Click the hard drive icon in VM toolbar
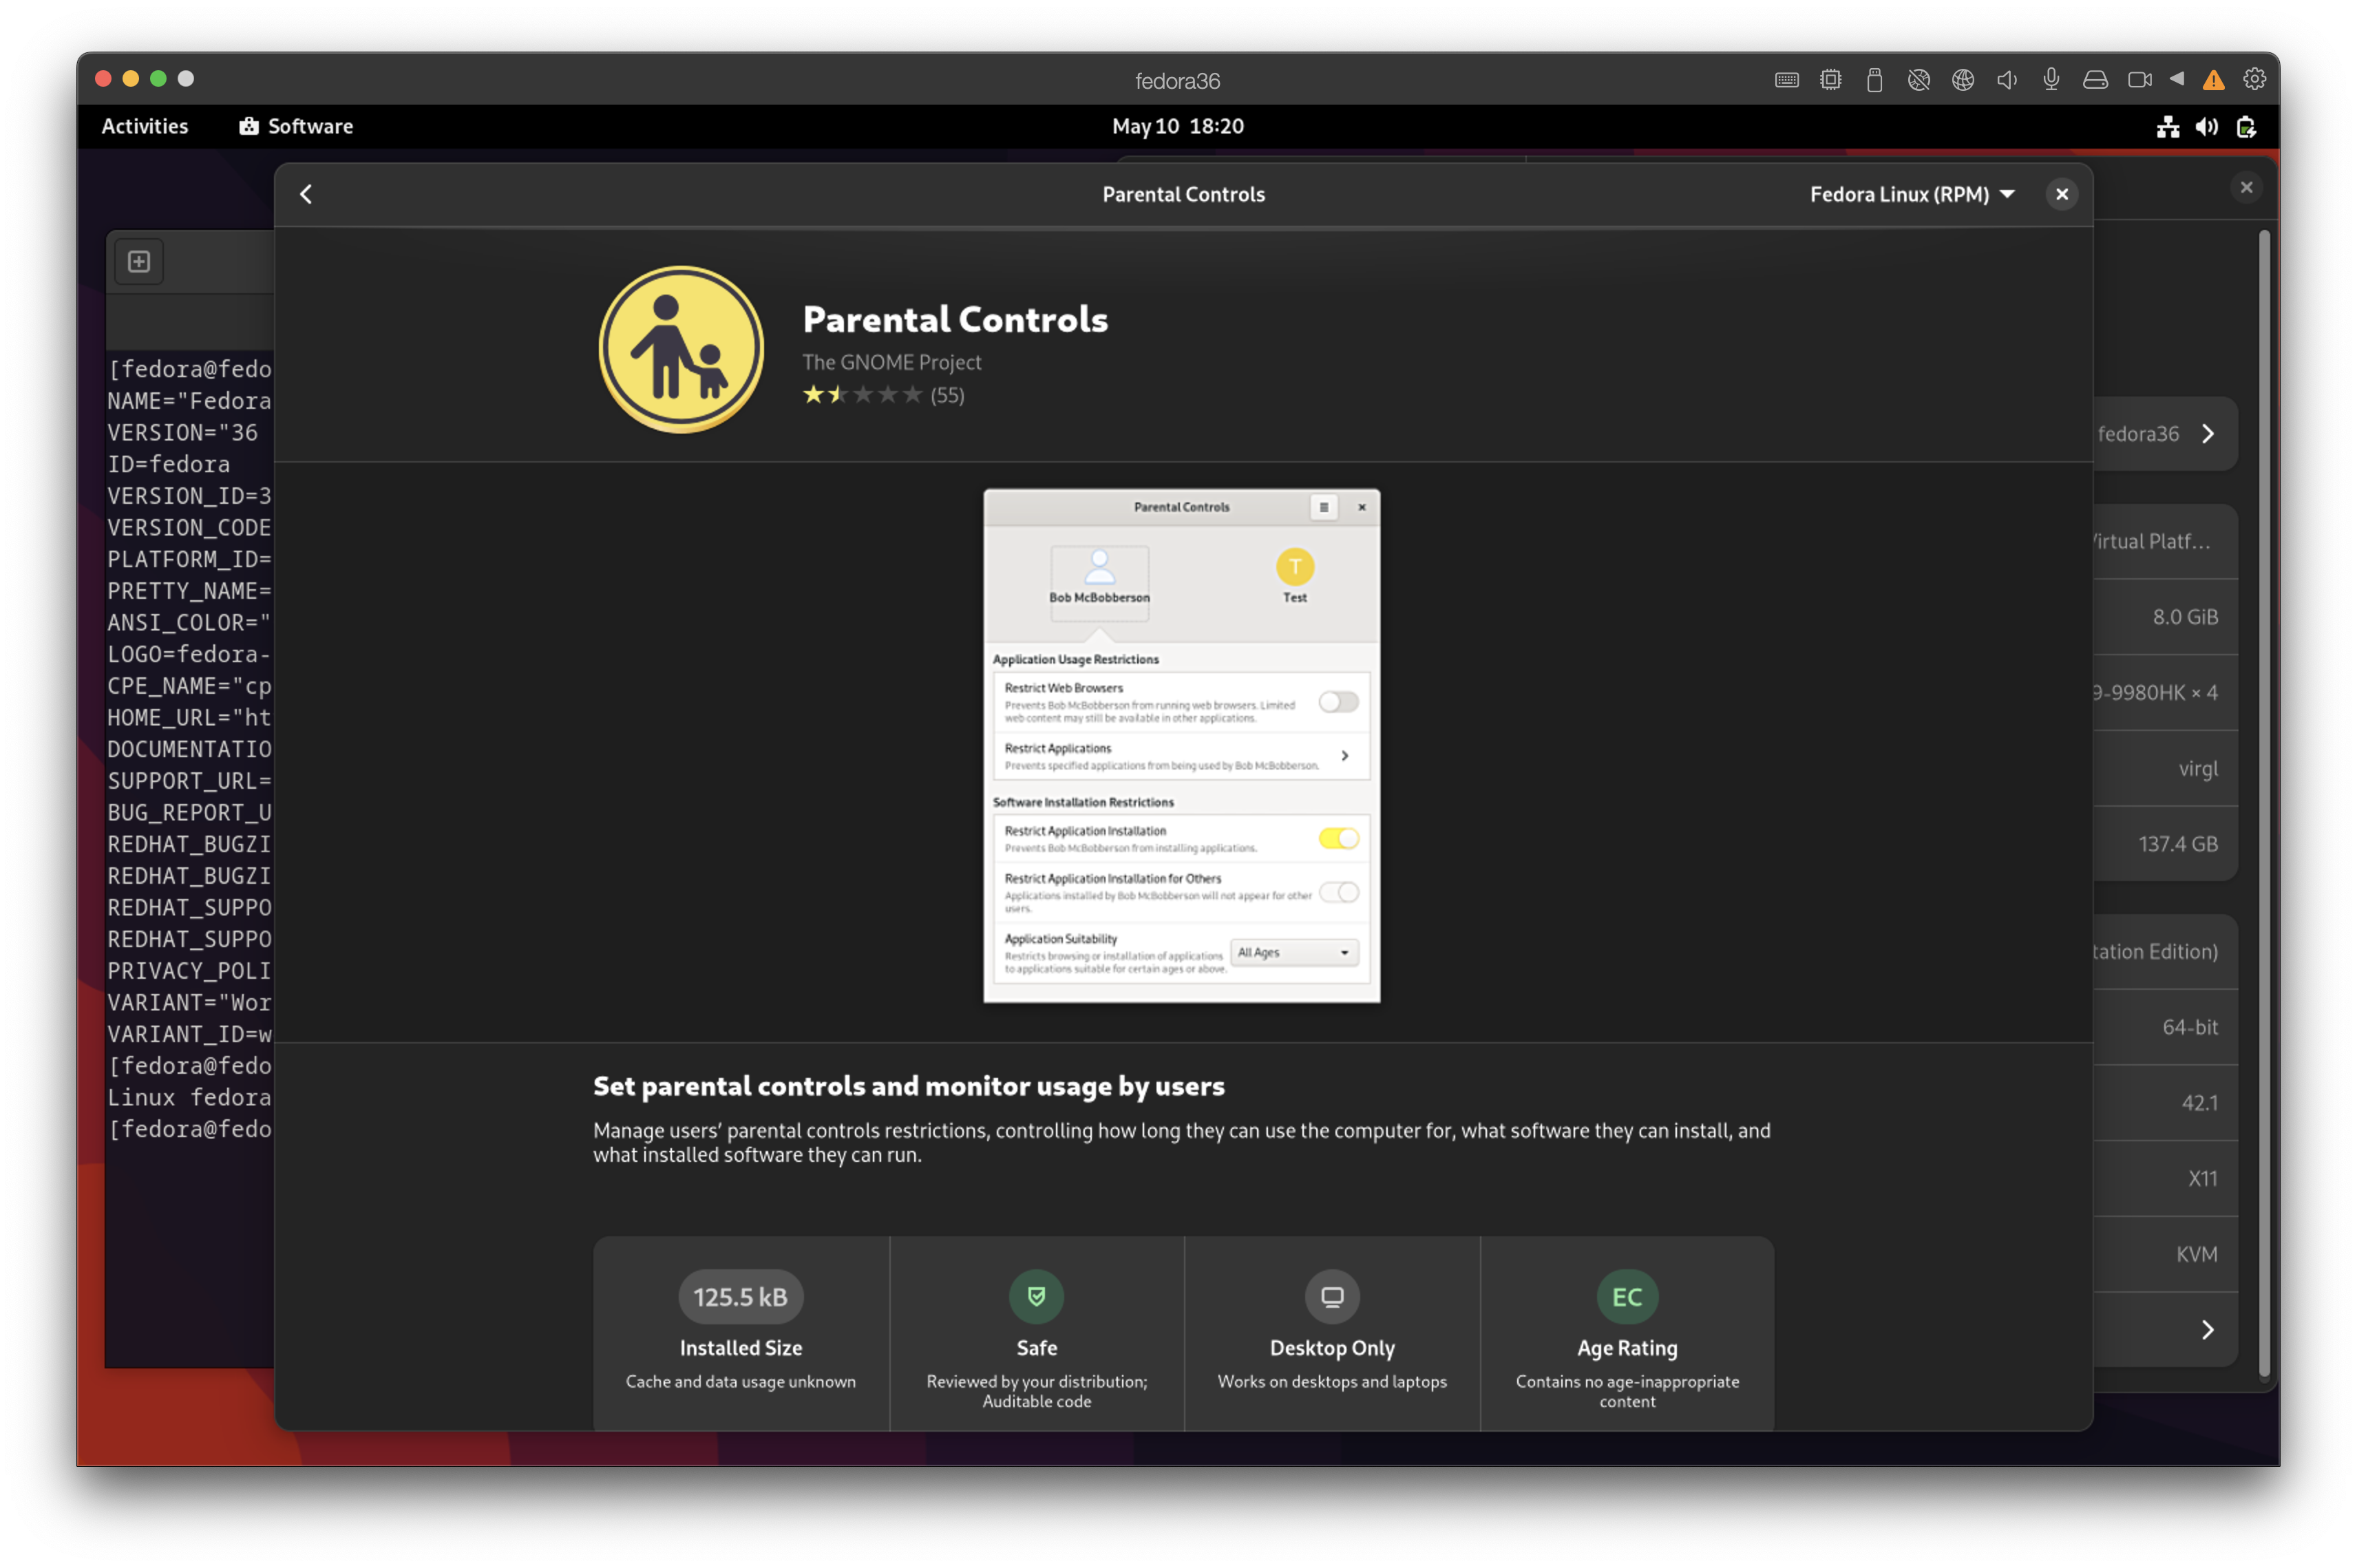Screen dimensions: 2357x1568 [2095, 80]
